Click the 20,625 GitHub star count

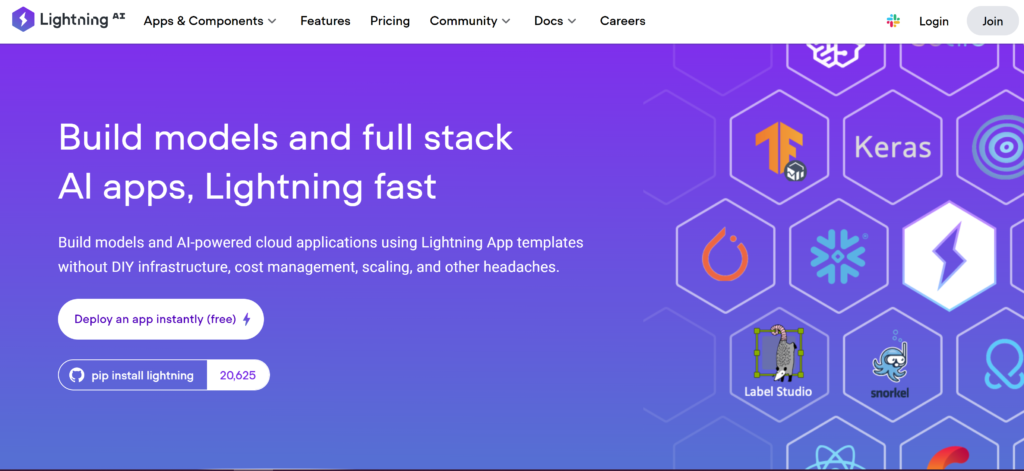coord(238,375)
